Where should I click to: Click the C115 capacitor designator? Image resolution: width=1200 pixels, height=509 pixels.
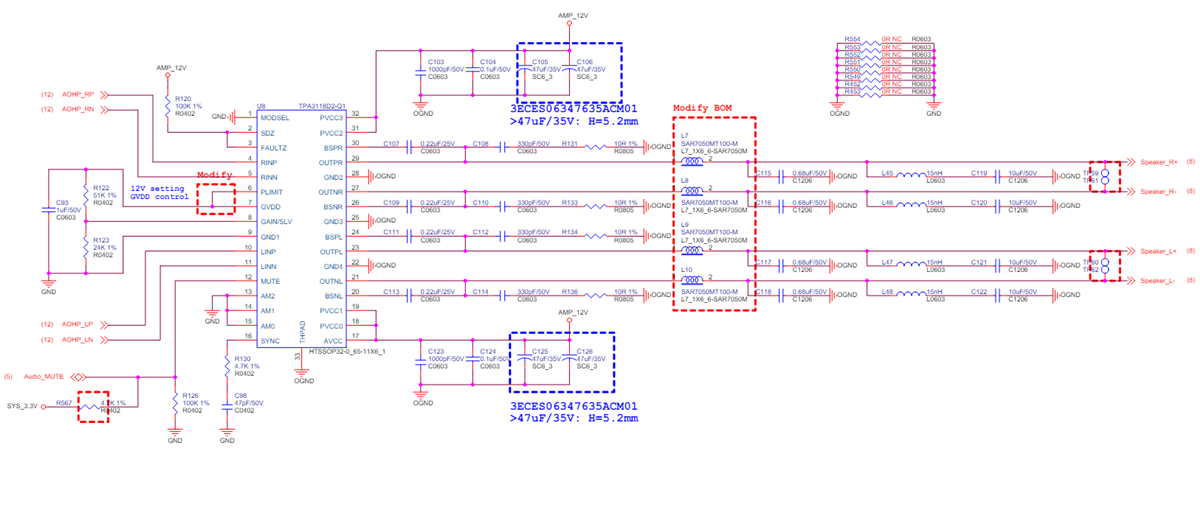click(764, 172)
